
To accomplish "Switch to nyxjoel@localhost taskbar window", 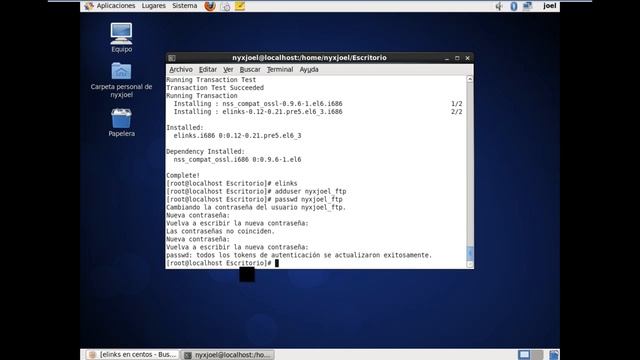I will [228, 355].
